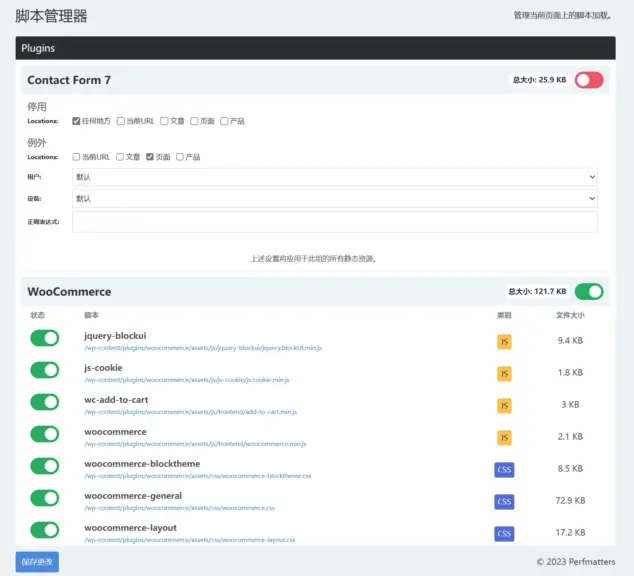
Task: Toggle the Contact Form 7 plugin switch
Action: pos(589,80)
